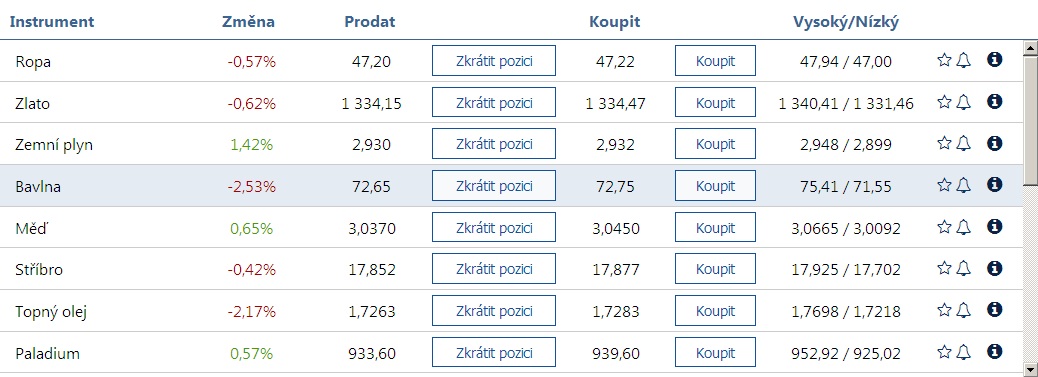The height and width of the screenshot is (377, 1038).
Task: Show information details for Stříbro
Action: [994, 268]
